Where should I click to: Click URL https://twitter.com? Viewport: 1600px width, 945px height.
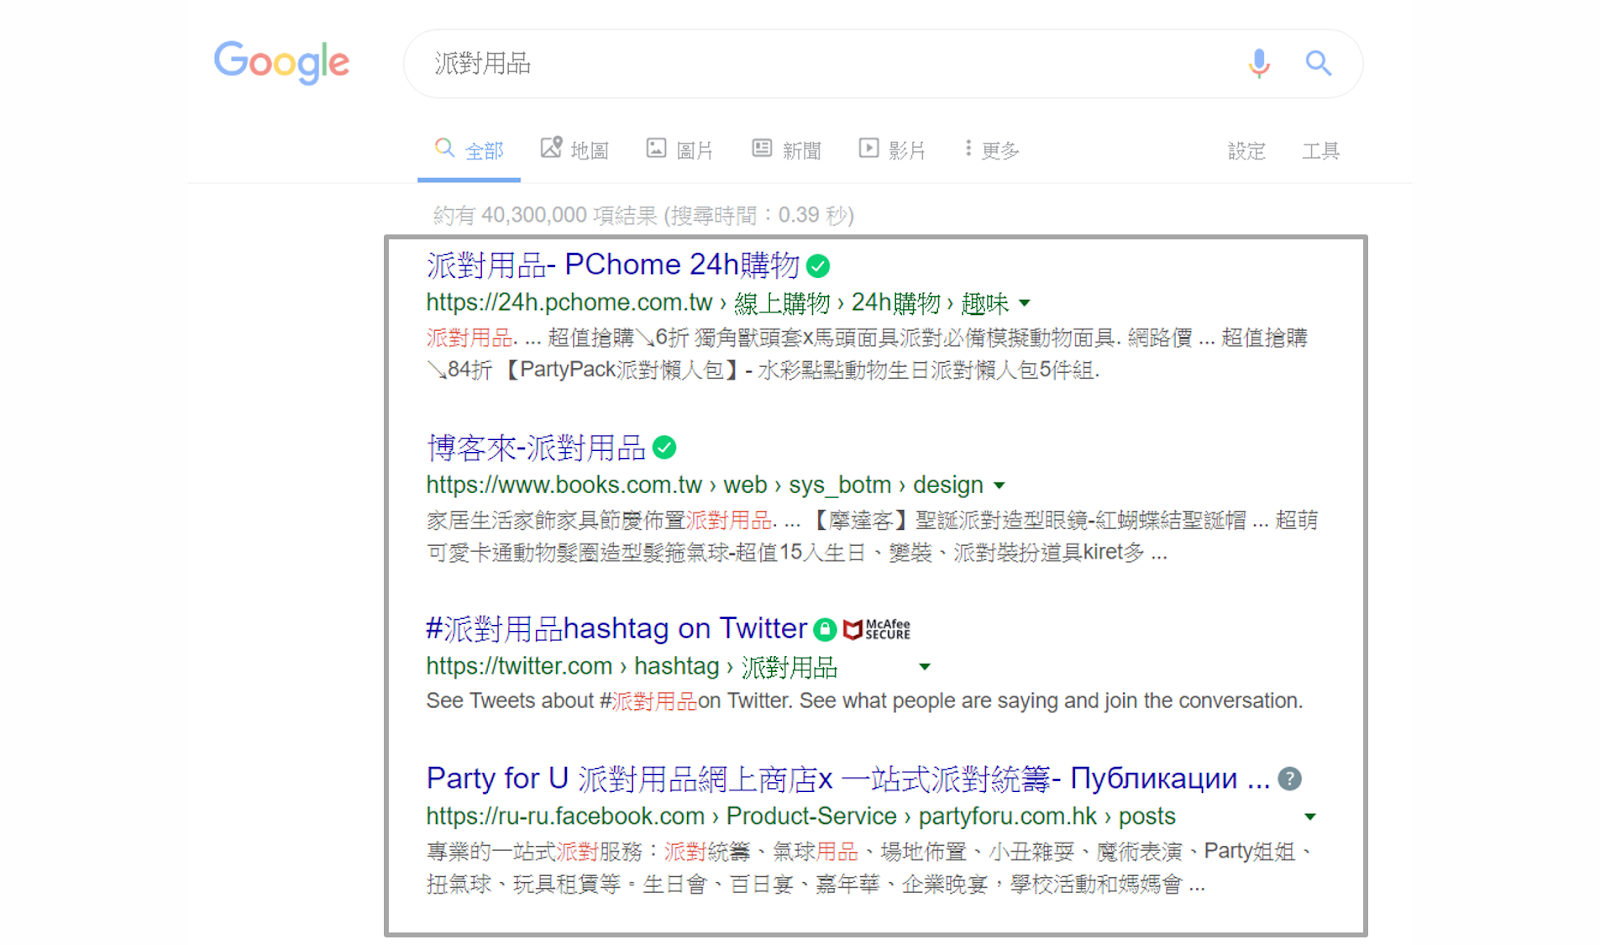519,666
